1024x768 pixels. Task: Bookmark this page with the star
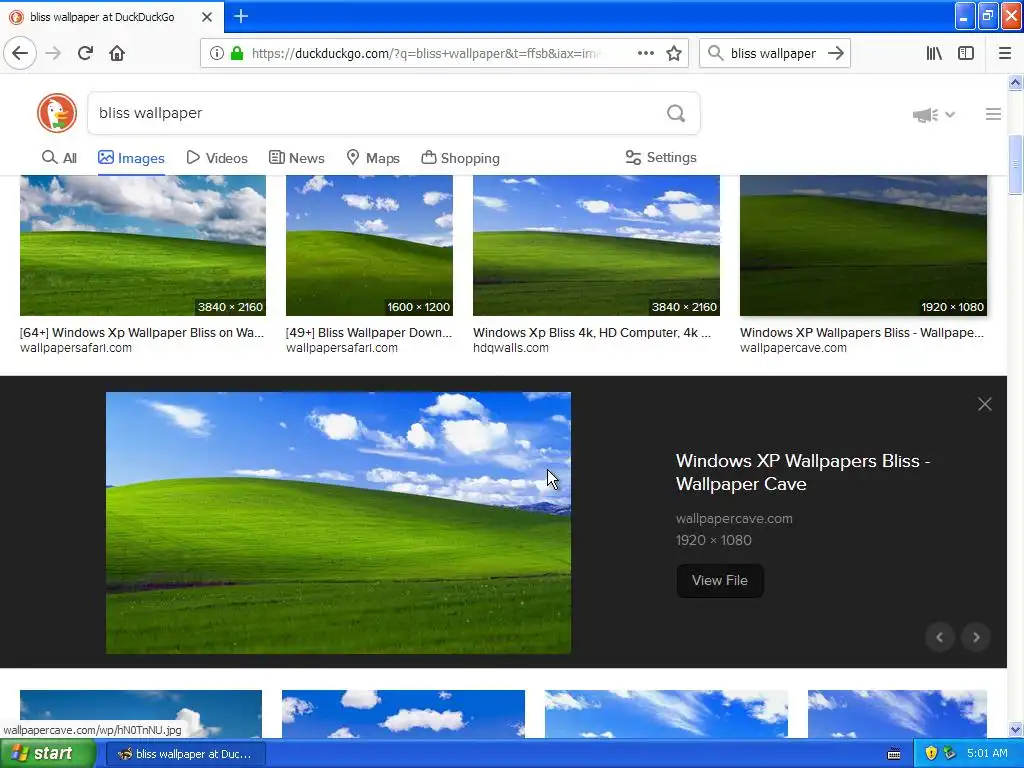pyautogui.click(x=674, y=53)
